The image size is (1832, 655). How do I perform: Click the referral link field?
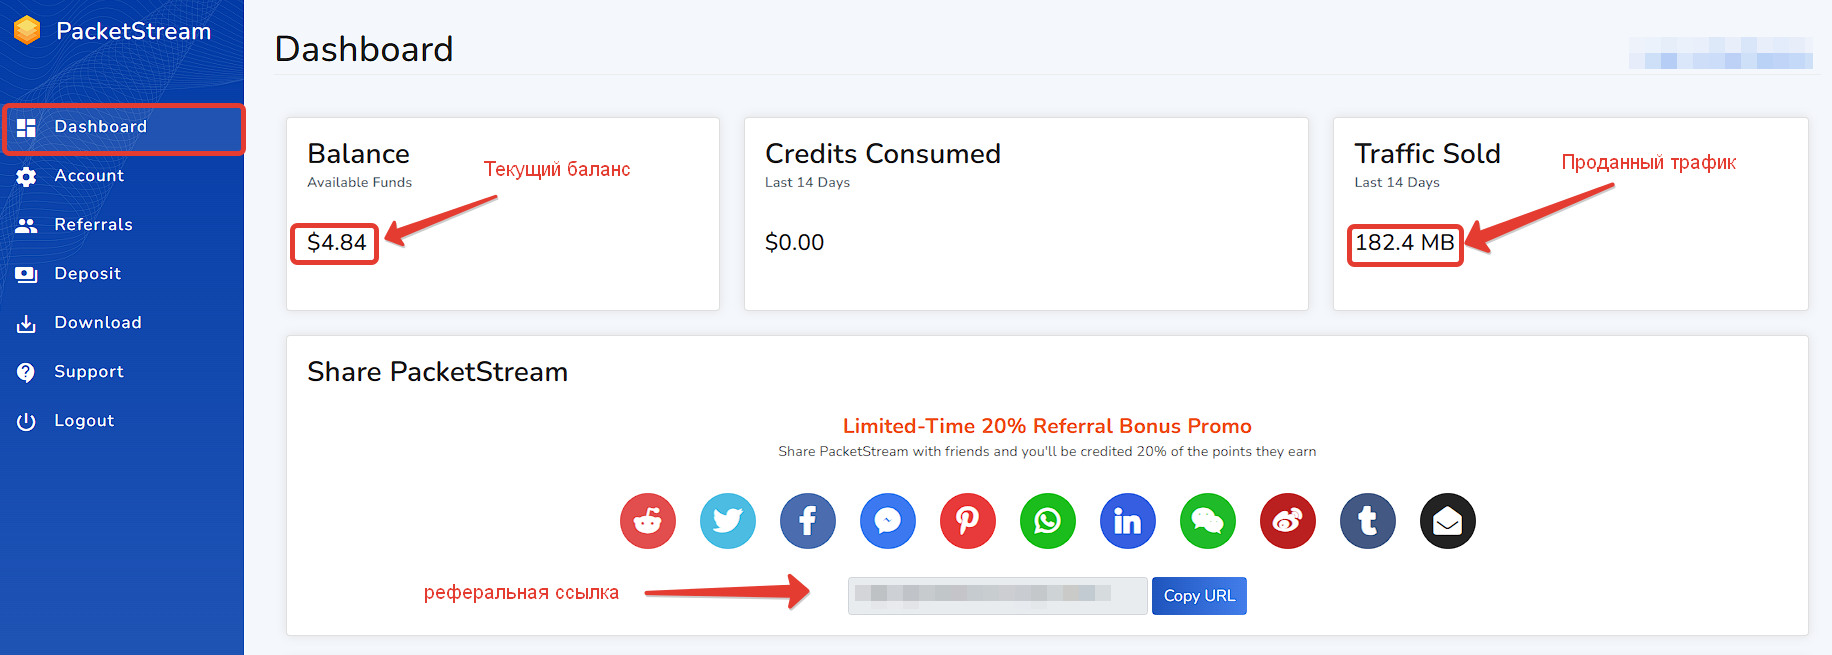[x=997, y=596]
